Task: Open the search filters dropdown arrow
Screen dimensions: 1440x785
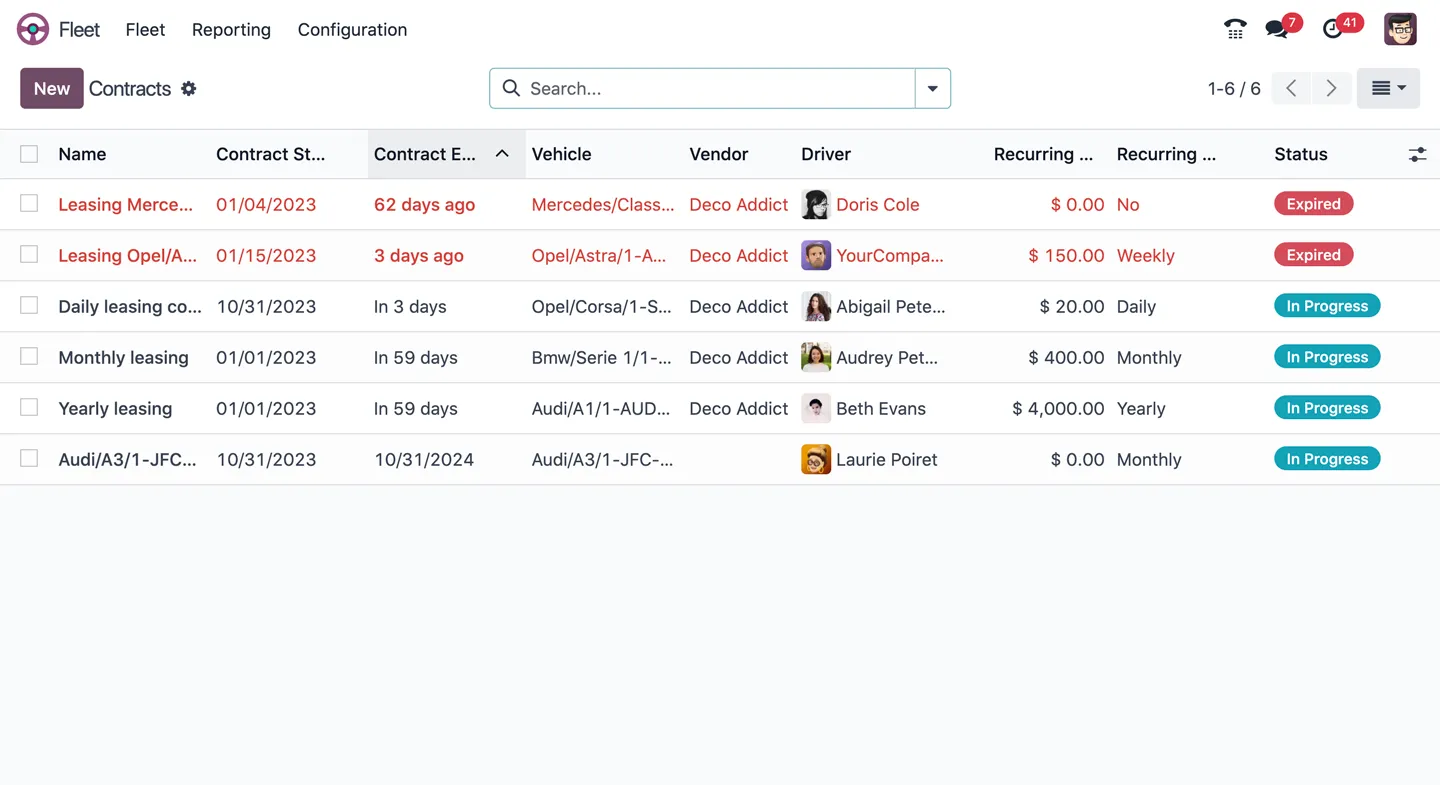Action: click(x=932, y=88)
